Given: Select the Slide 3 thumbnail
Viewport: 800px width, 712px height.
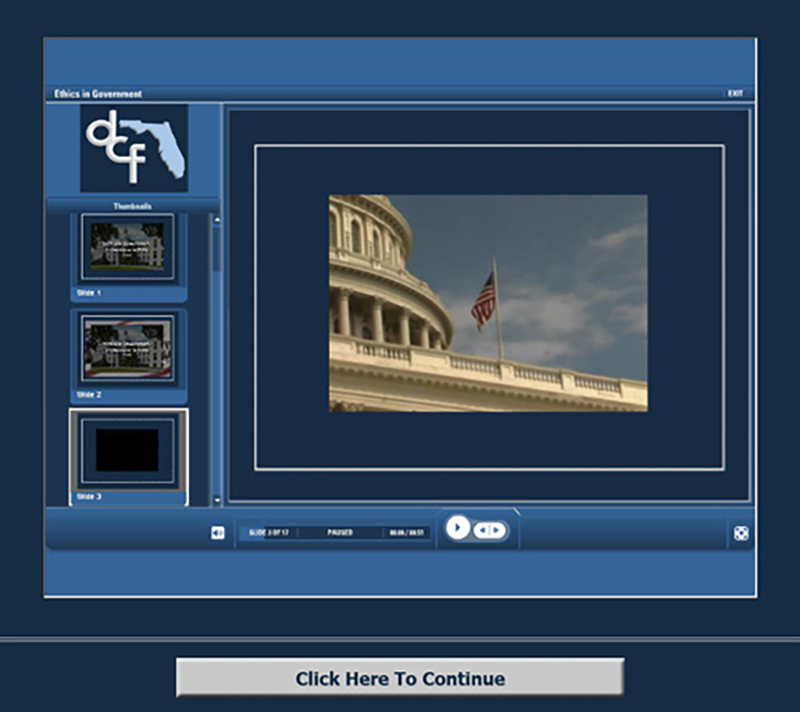Looking at the screenshot, I should [x=128, y=451].
